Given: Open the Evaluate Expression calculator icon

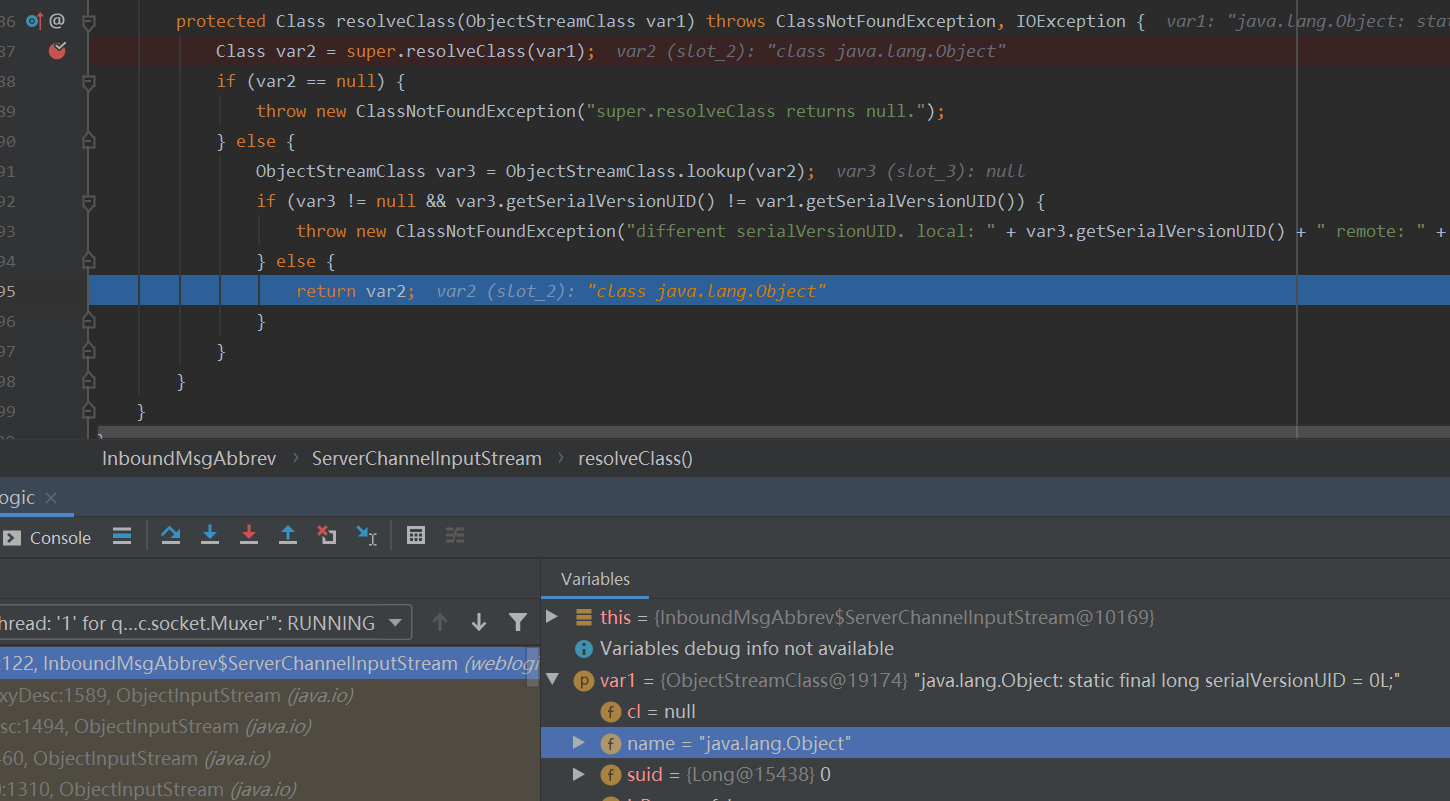Looking at the screenshot, I should point(416,536).
